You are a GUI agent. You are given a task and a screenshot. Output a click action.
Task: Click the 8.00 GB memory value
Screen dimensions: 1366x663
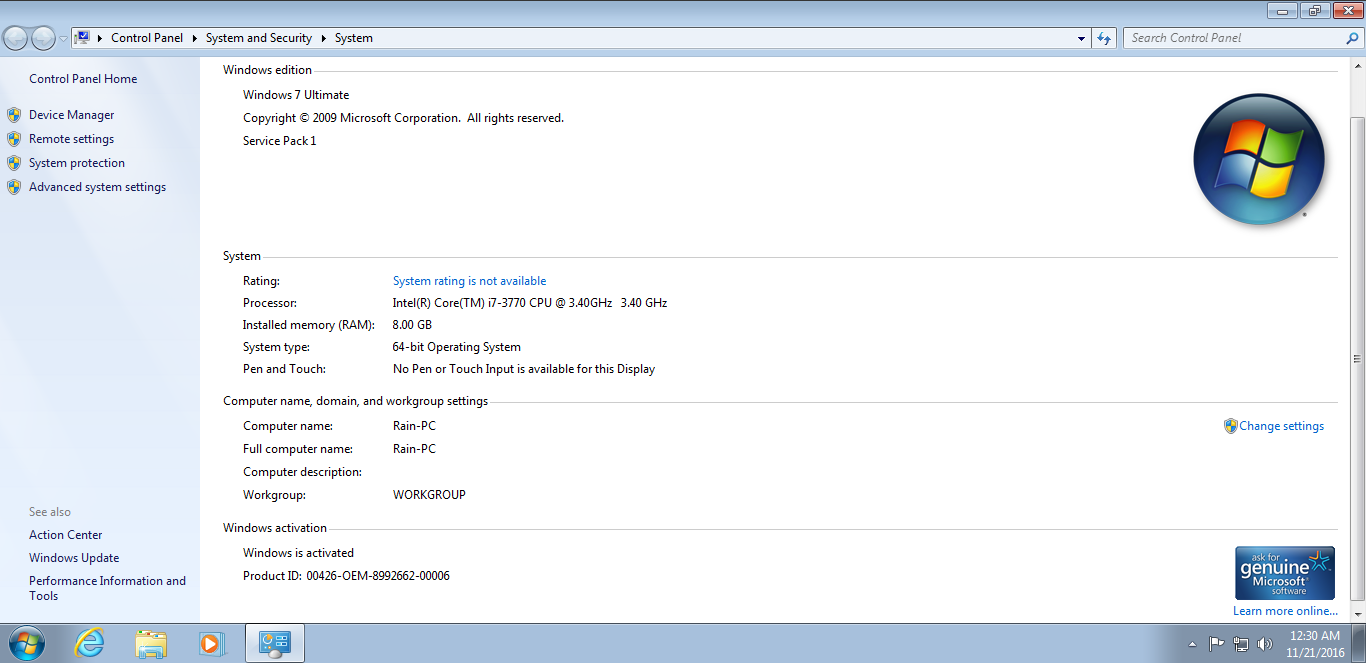412,325
